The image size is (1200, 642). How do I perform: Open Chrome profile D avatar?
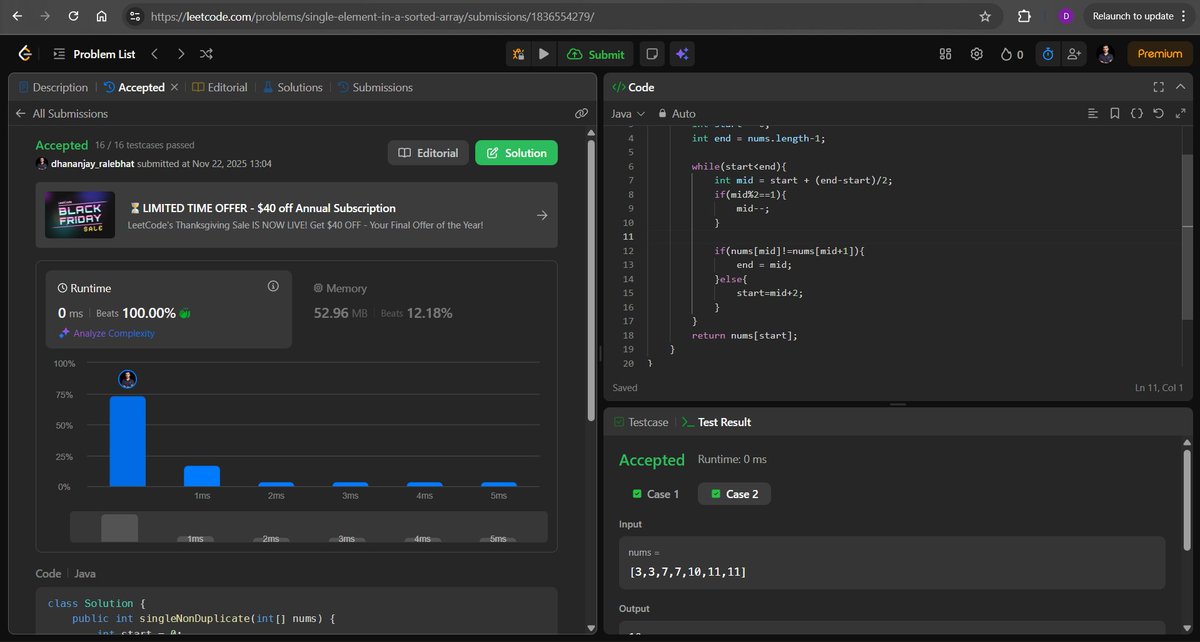[x=1066, y=16]
